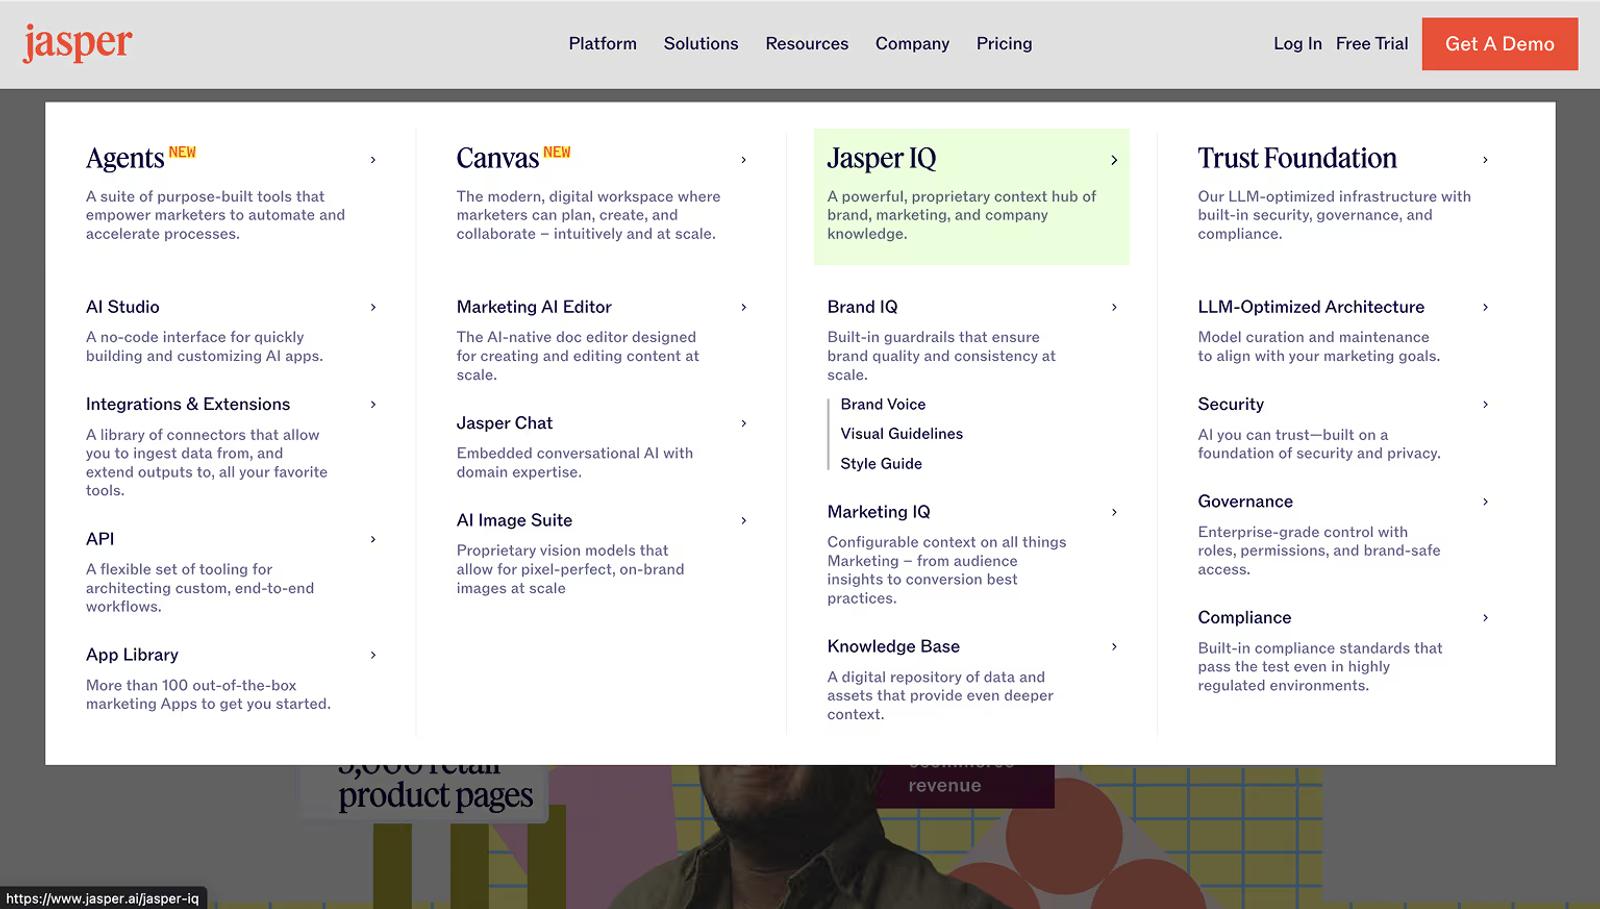The height and width of the screenshot is (909, 1600).
Task: Open Integrations & Extensions link
Action: pos(188,404)
